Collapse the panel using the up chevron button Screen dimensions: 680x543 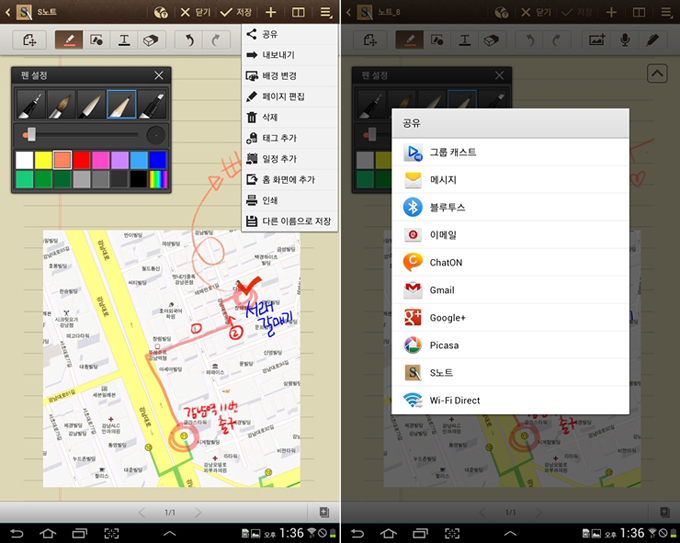click(x=657, y=73)
